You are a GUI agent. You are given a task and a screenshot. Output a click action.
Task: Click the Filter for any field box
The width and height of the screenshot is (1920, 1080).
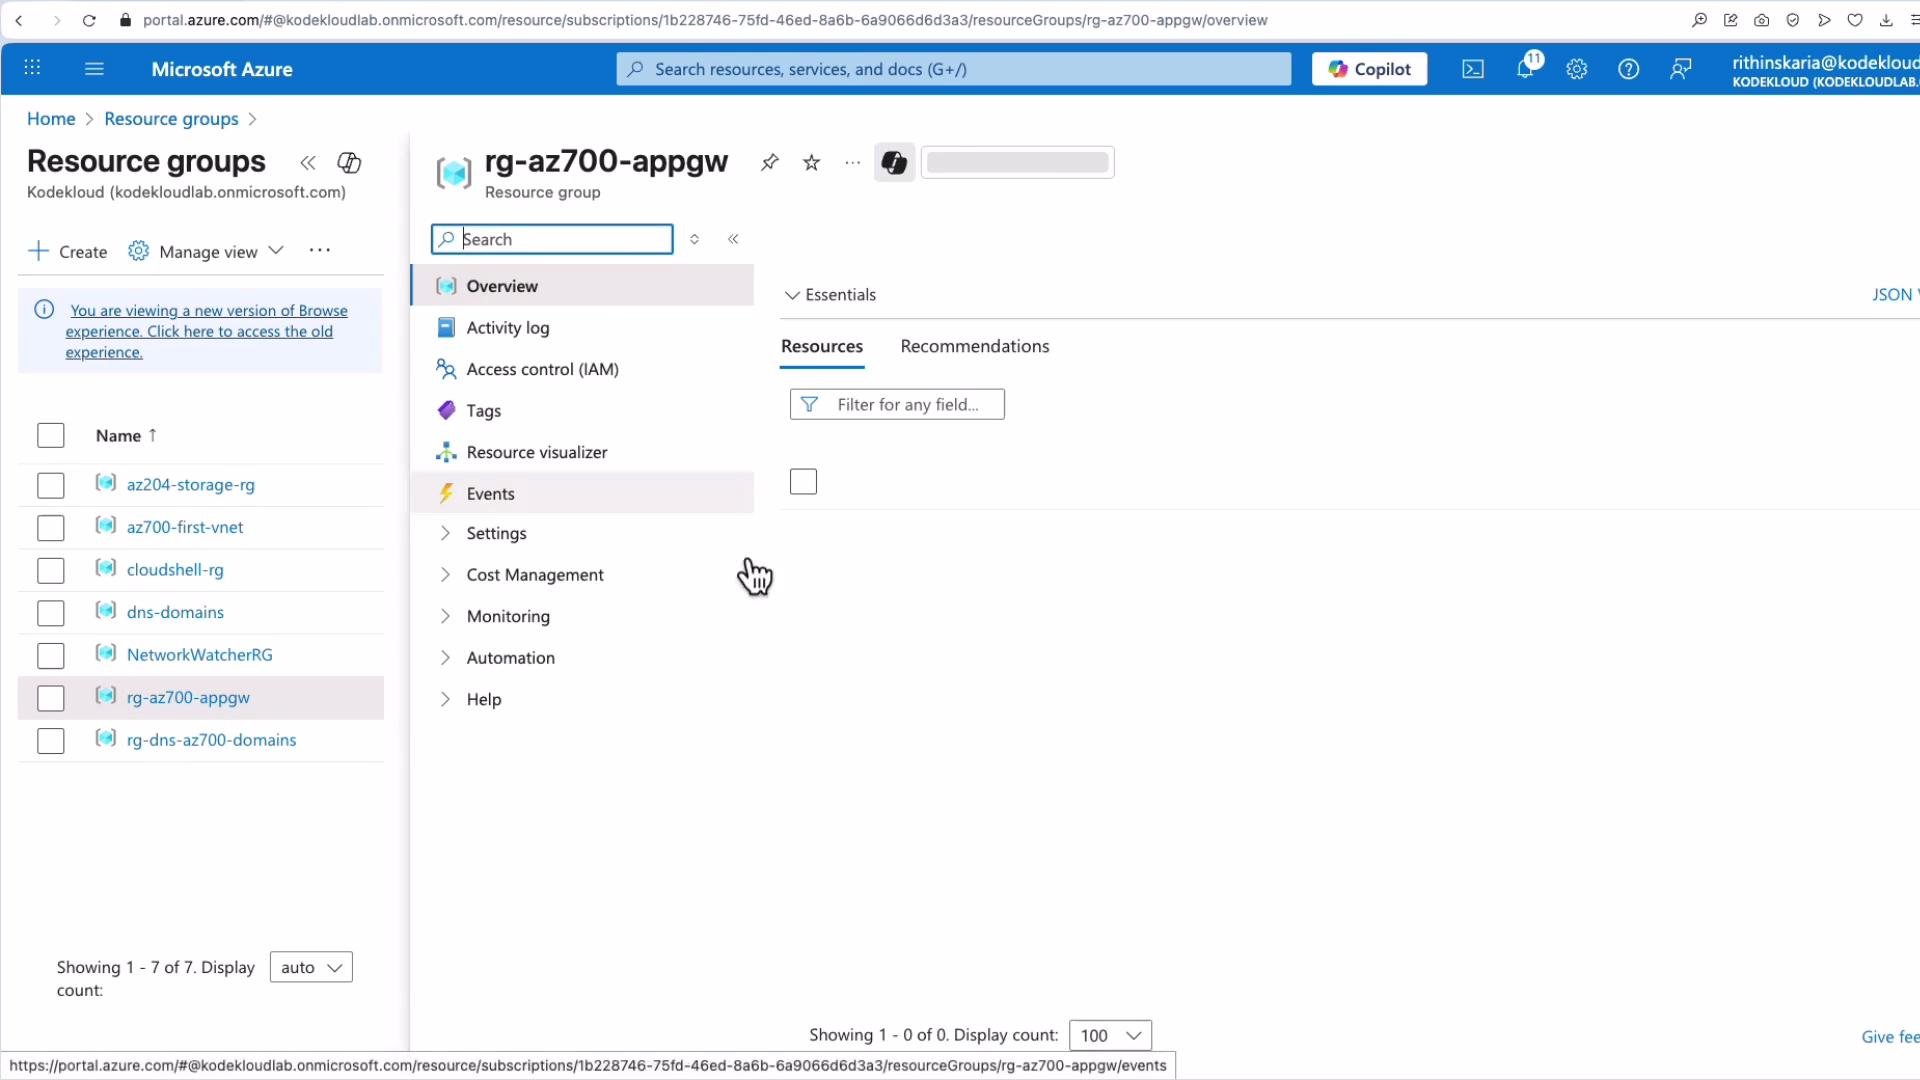coord(897,404)
